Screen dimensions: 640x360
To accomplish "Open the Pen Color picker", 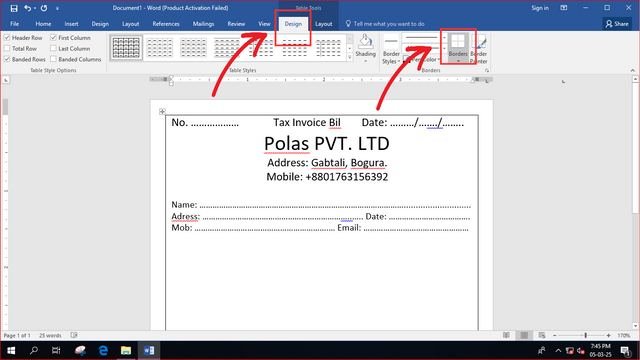I will tap(422, 60).
